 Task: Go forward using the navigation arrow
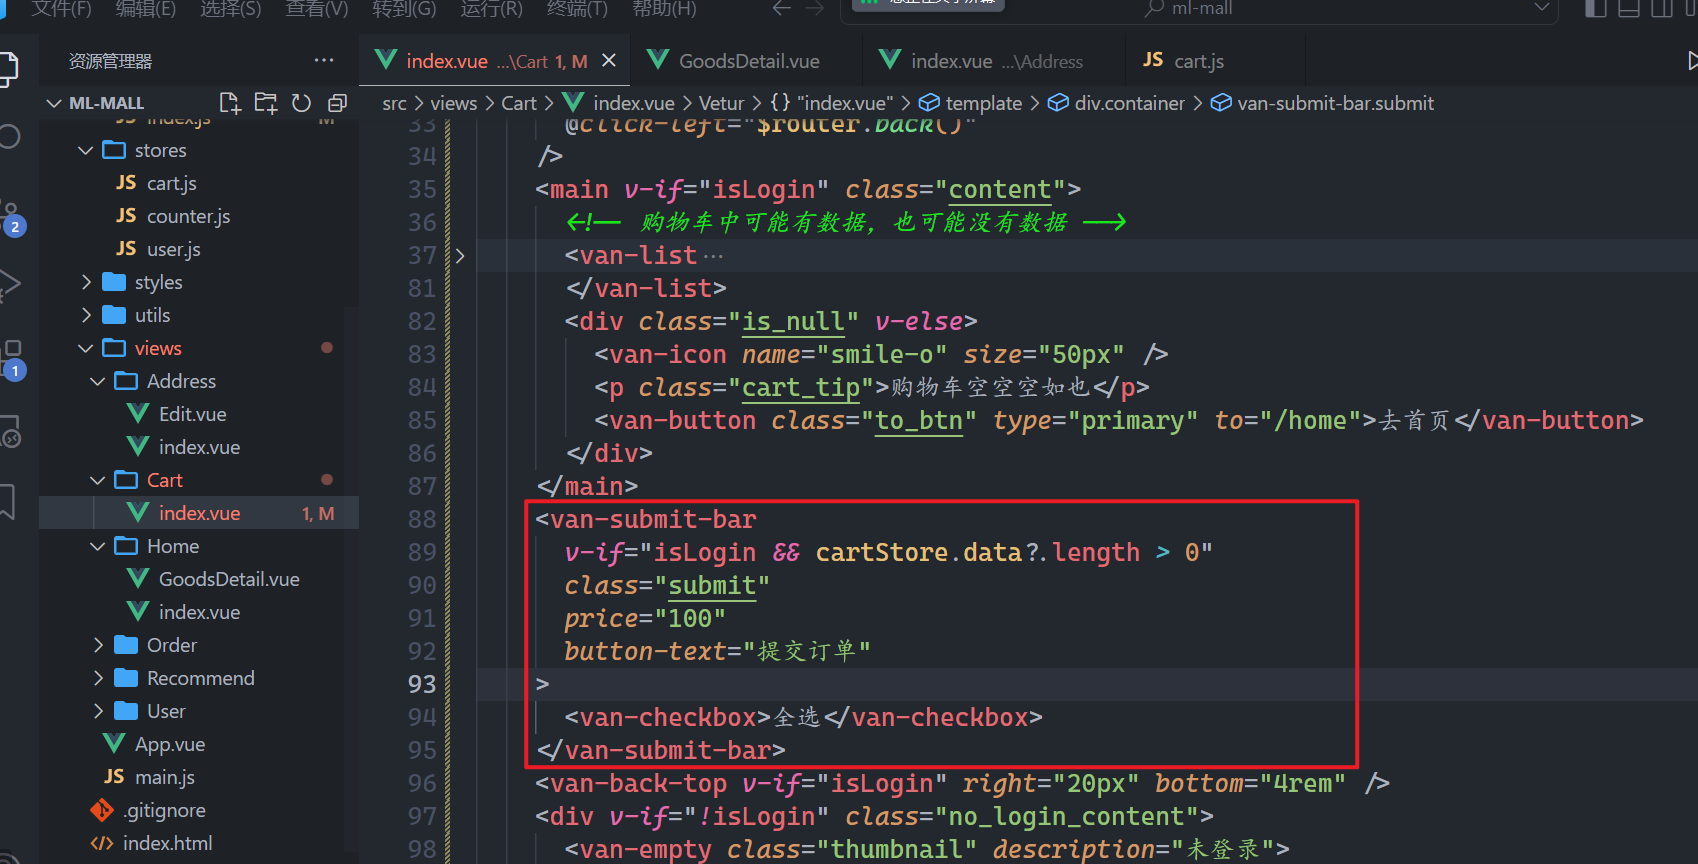coord(815,8)
